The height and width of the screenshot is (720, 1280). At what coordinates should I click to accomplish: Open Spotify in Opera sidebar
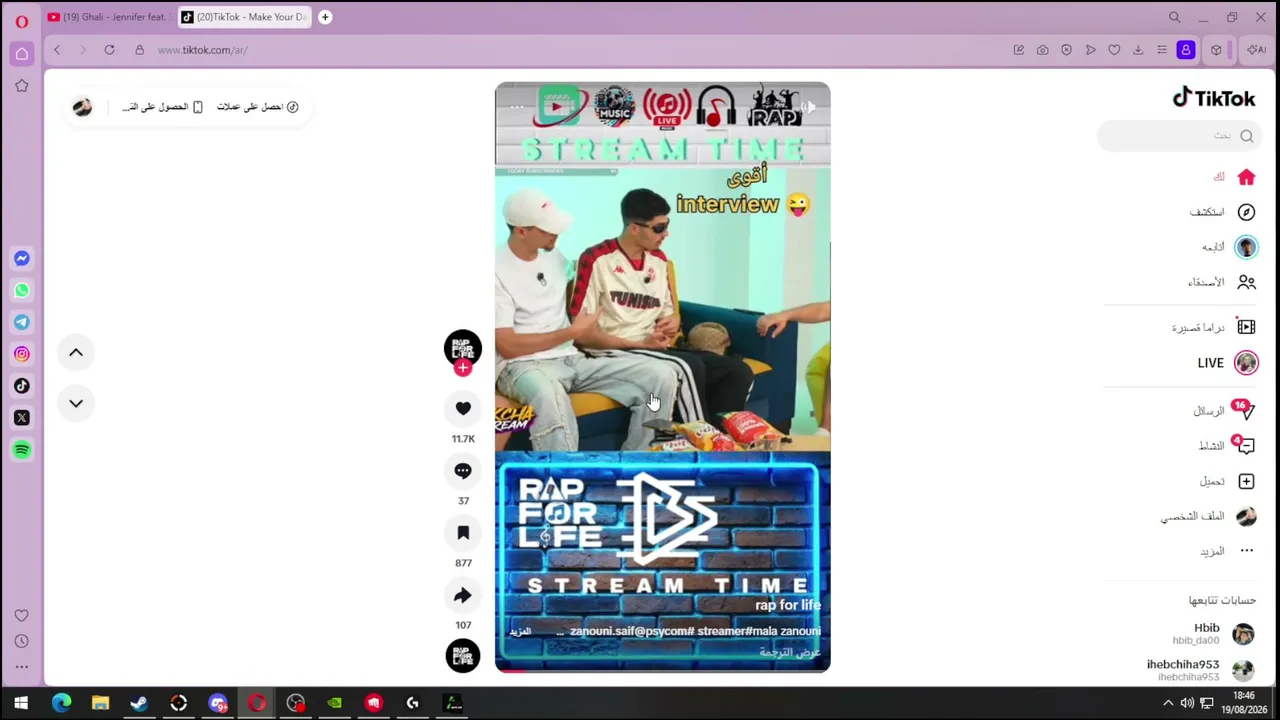(x=21, y=450)
